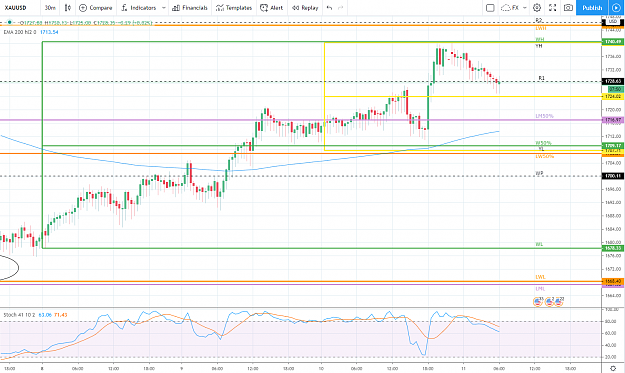The height and width of the screenshot is (373, 625).
Task: Click the 1728.63 black price label
Action: tap(613, 81)
